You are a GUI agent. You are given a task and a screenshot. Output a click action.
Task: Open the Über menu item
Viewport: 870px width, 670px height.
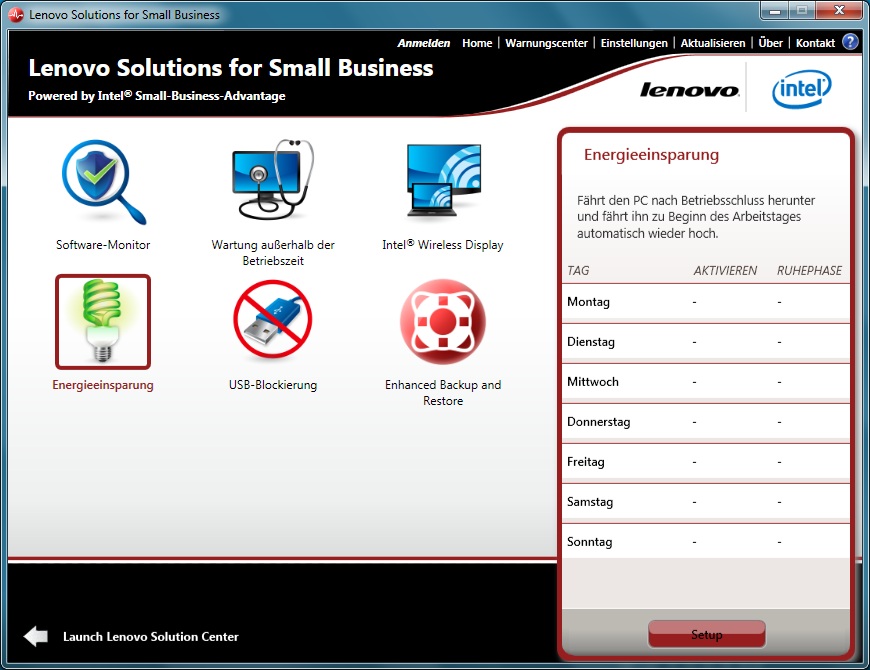click(x=771, y=43)
